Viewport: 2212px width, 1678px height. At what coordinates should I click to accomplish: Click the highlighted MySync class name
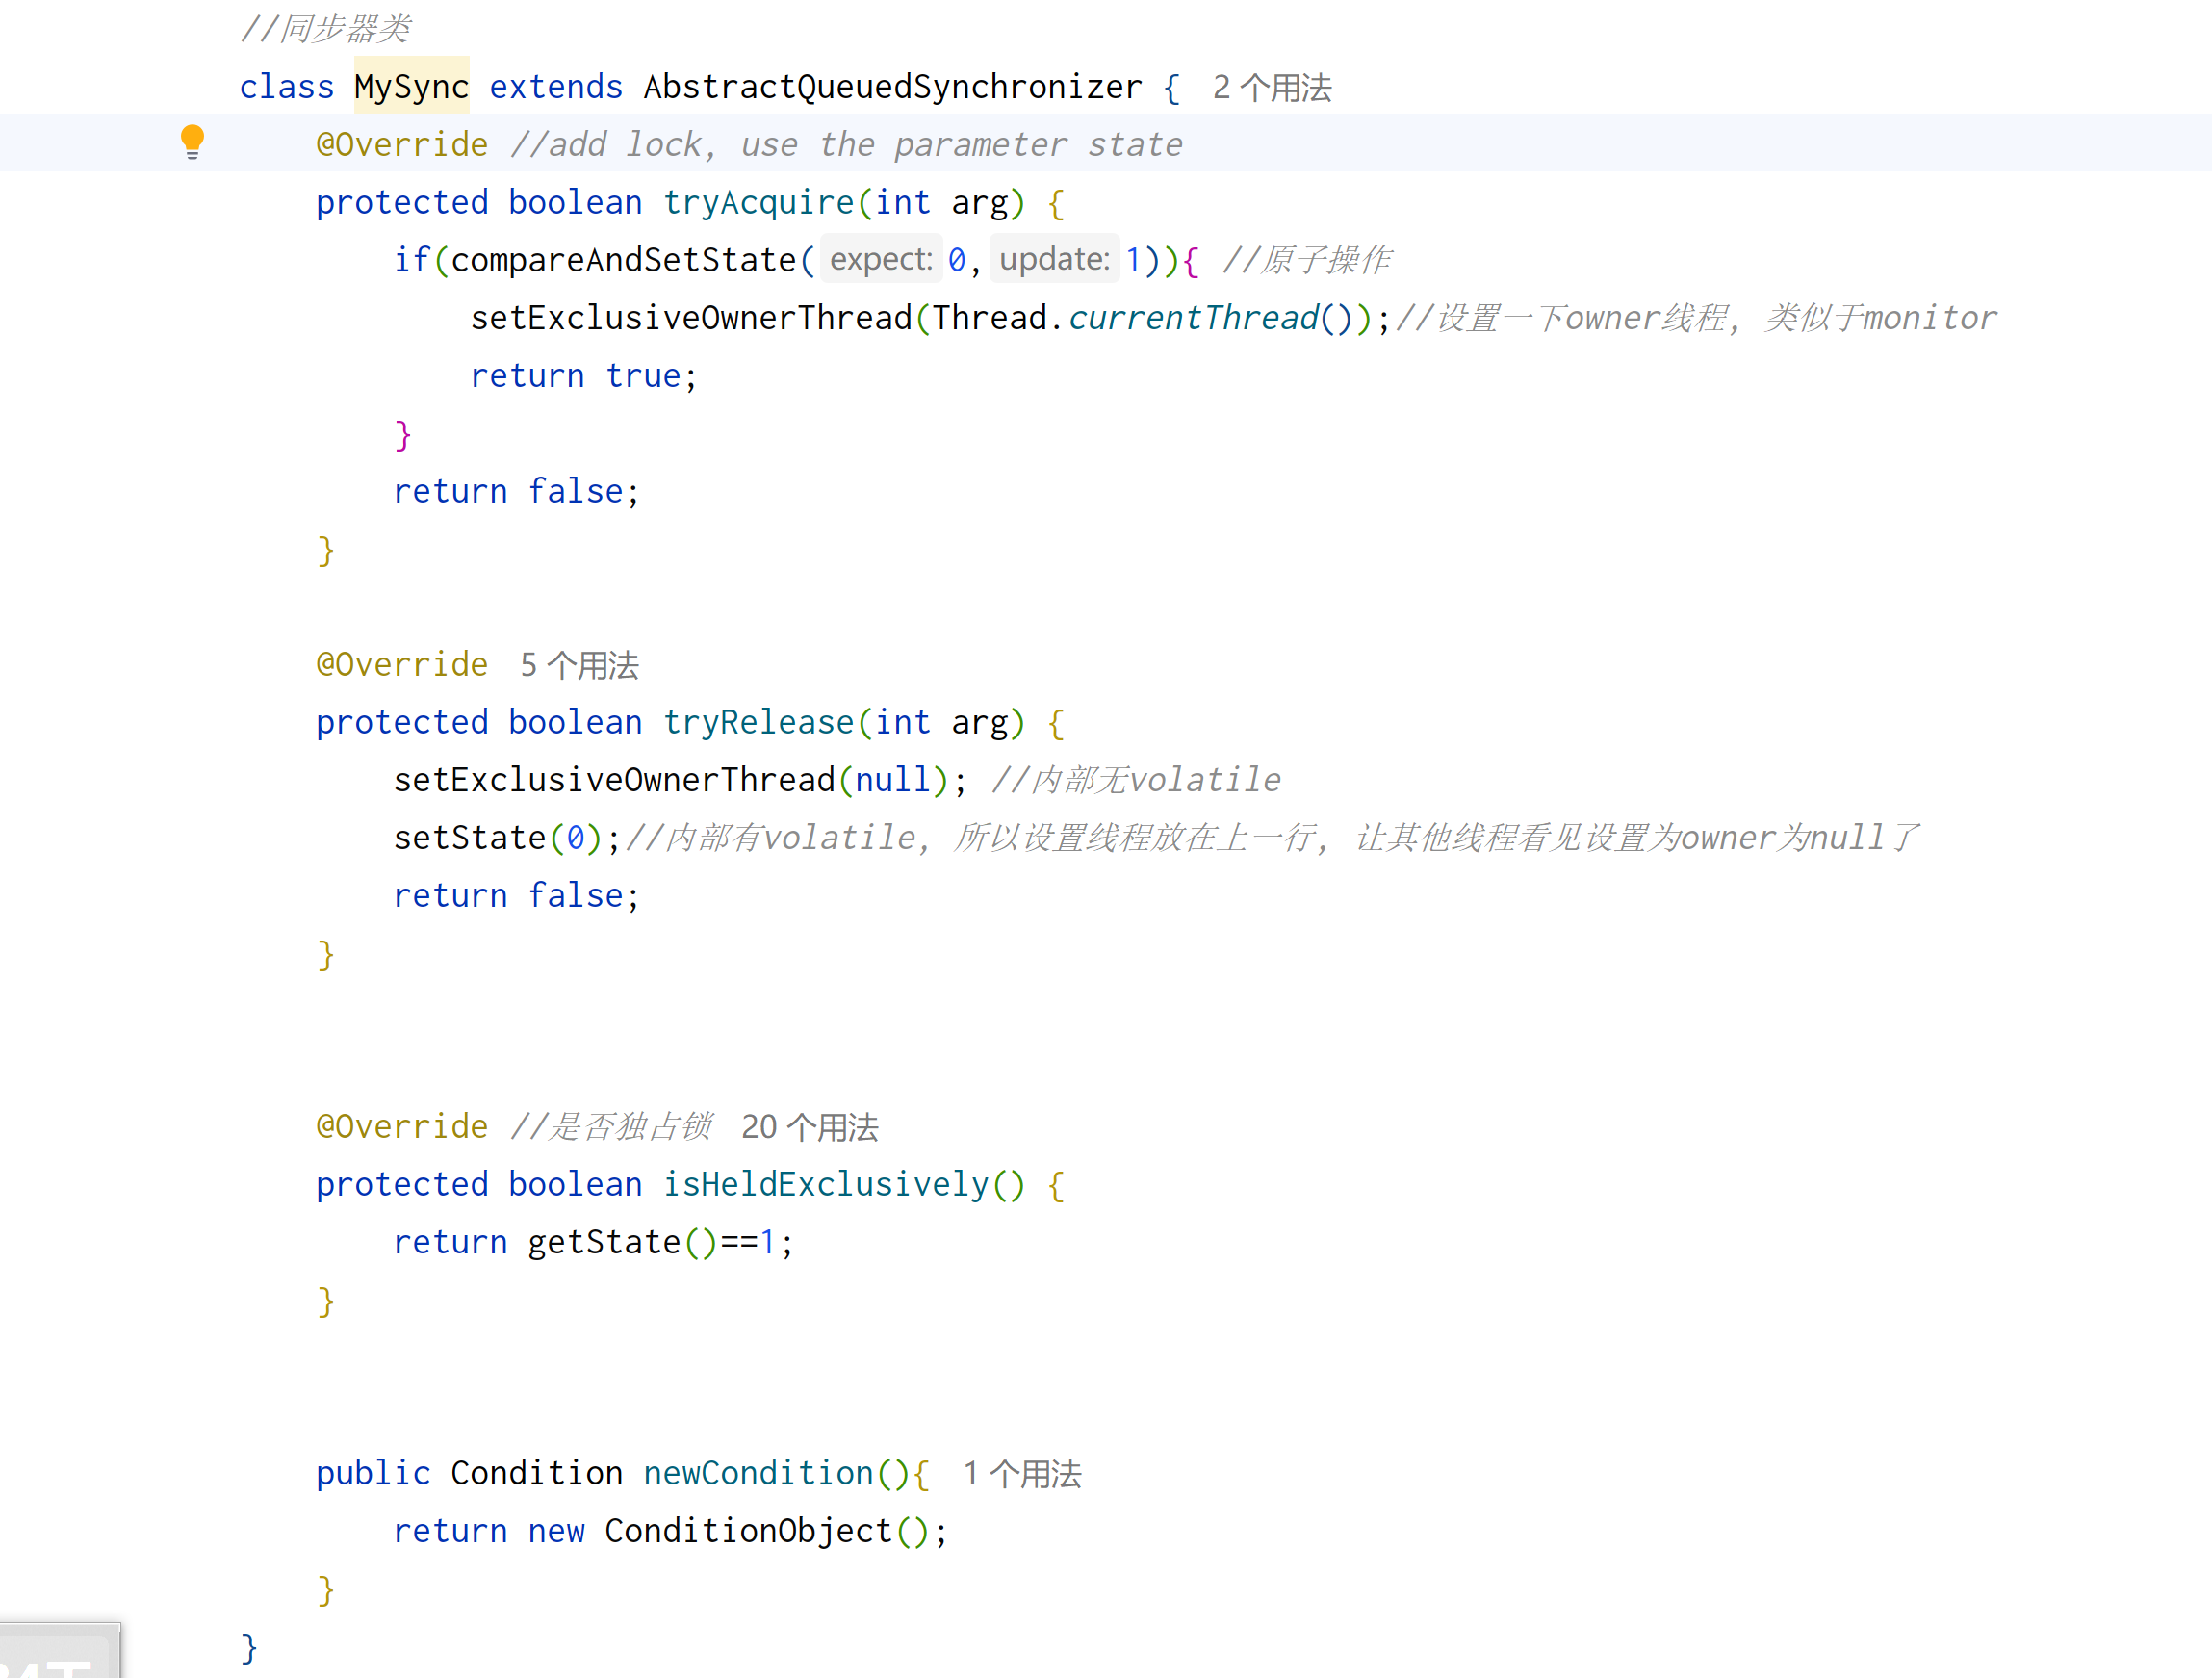click(411, 87)
